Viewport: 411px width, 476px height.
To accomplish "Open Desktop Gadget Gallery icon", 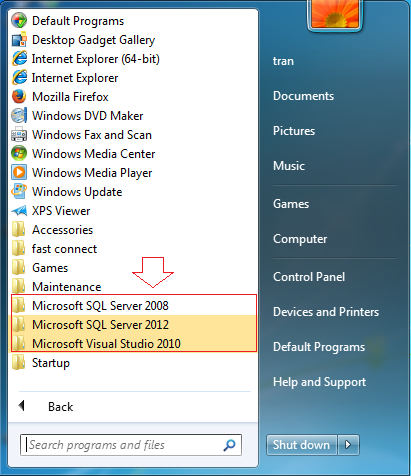I will pos(19,40).
